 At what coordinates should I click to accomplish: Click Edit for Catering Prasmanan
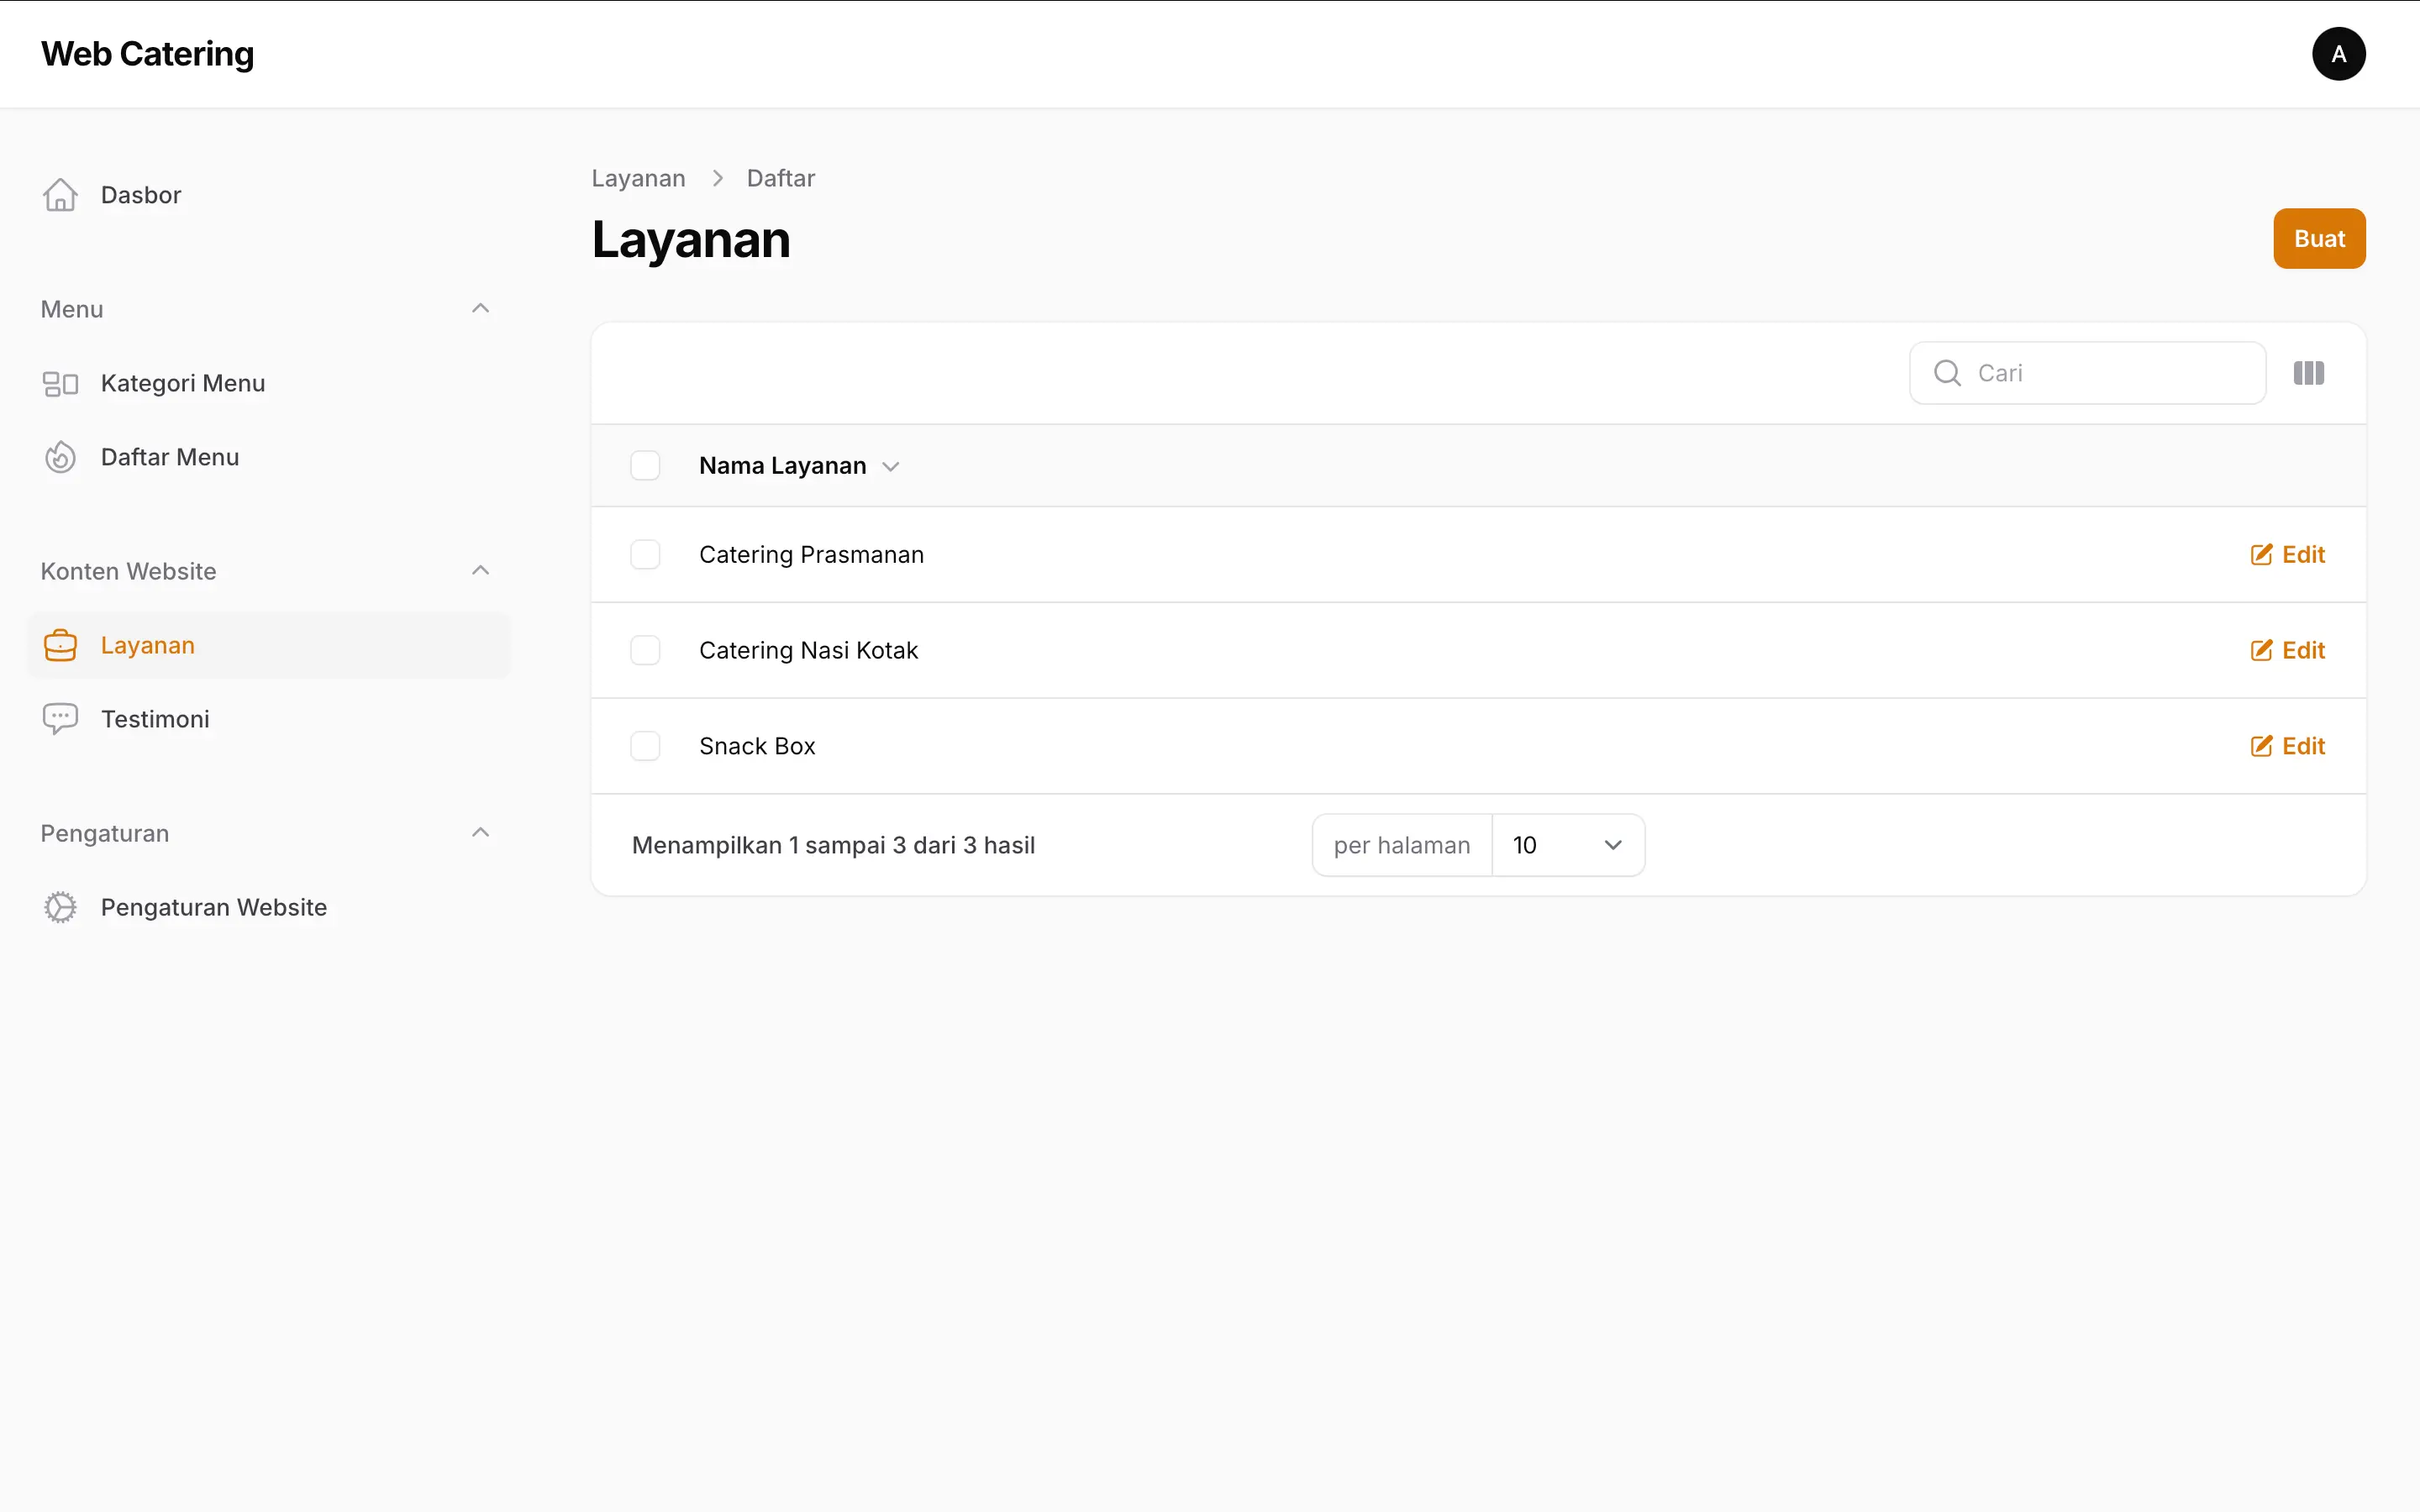pos(2288,555)
